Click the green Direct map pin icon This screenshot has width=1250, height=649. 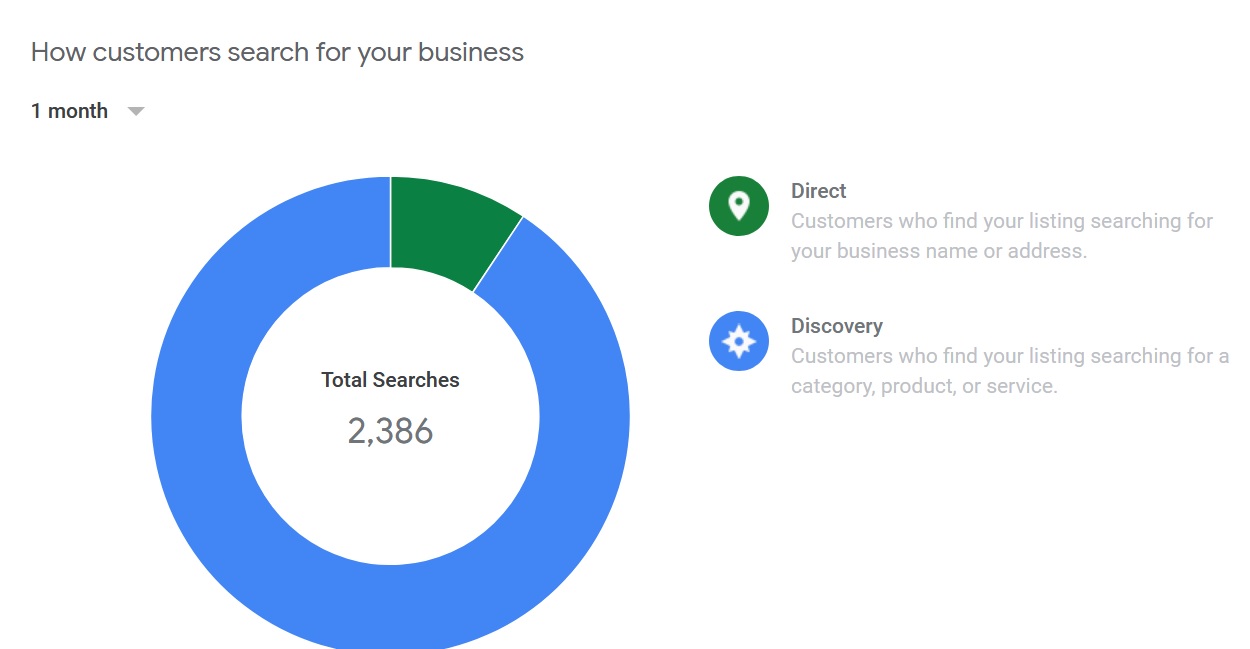(x=738, y=206)
